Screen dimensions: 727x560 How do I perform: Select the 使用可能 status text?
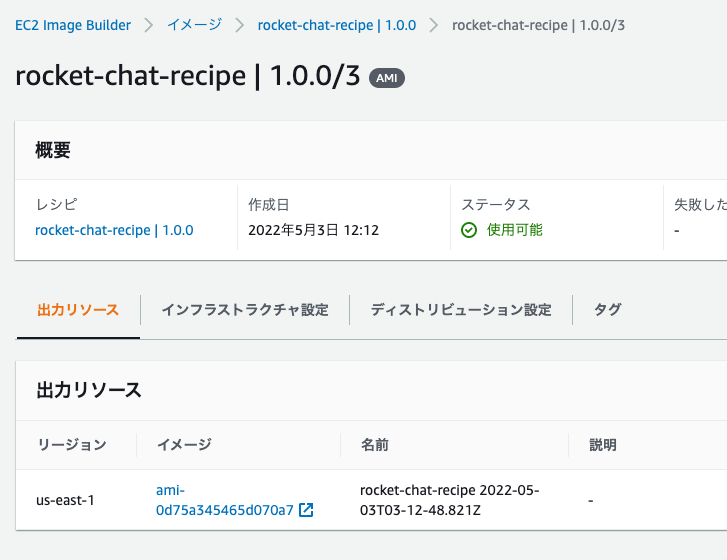point(515,230)
